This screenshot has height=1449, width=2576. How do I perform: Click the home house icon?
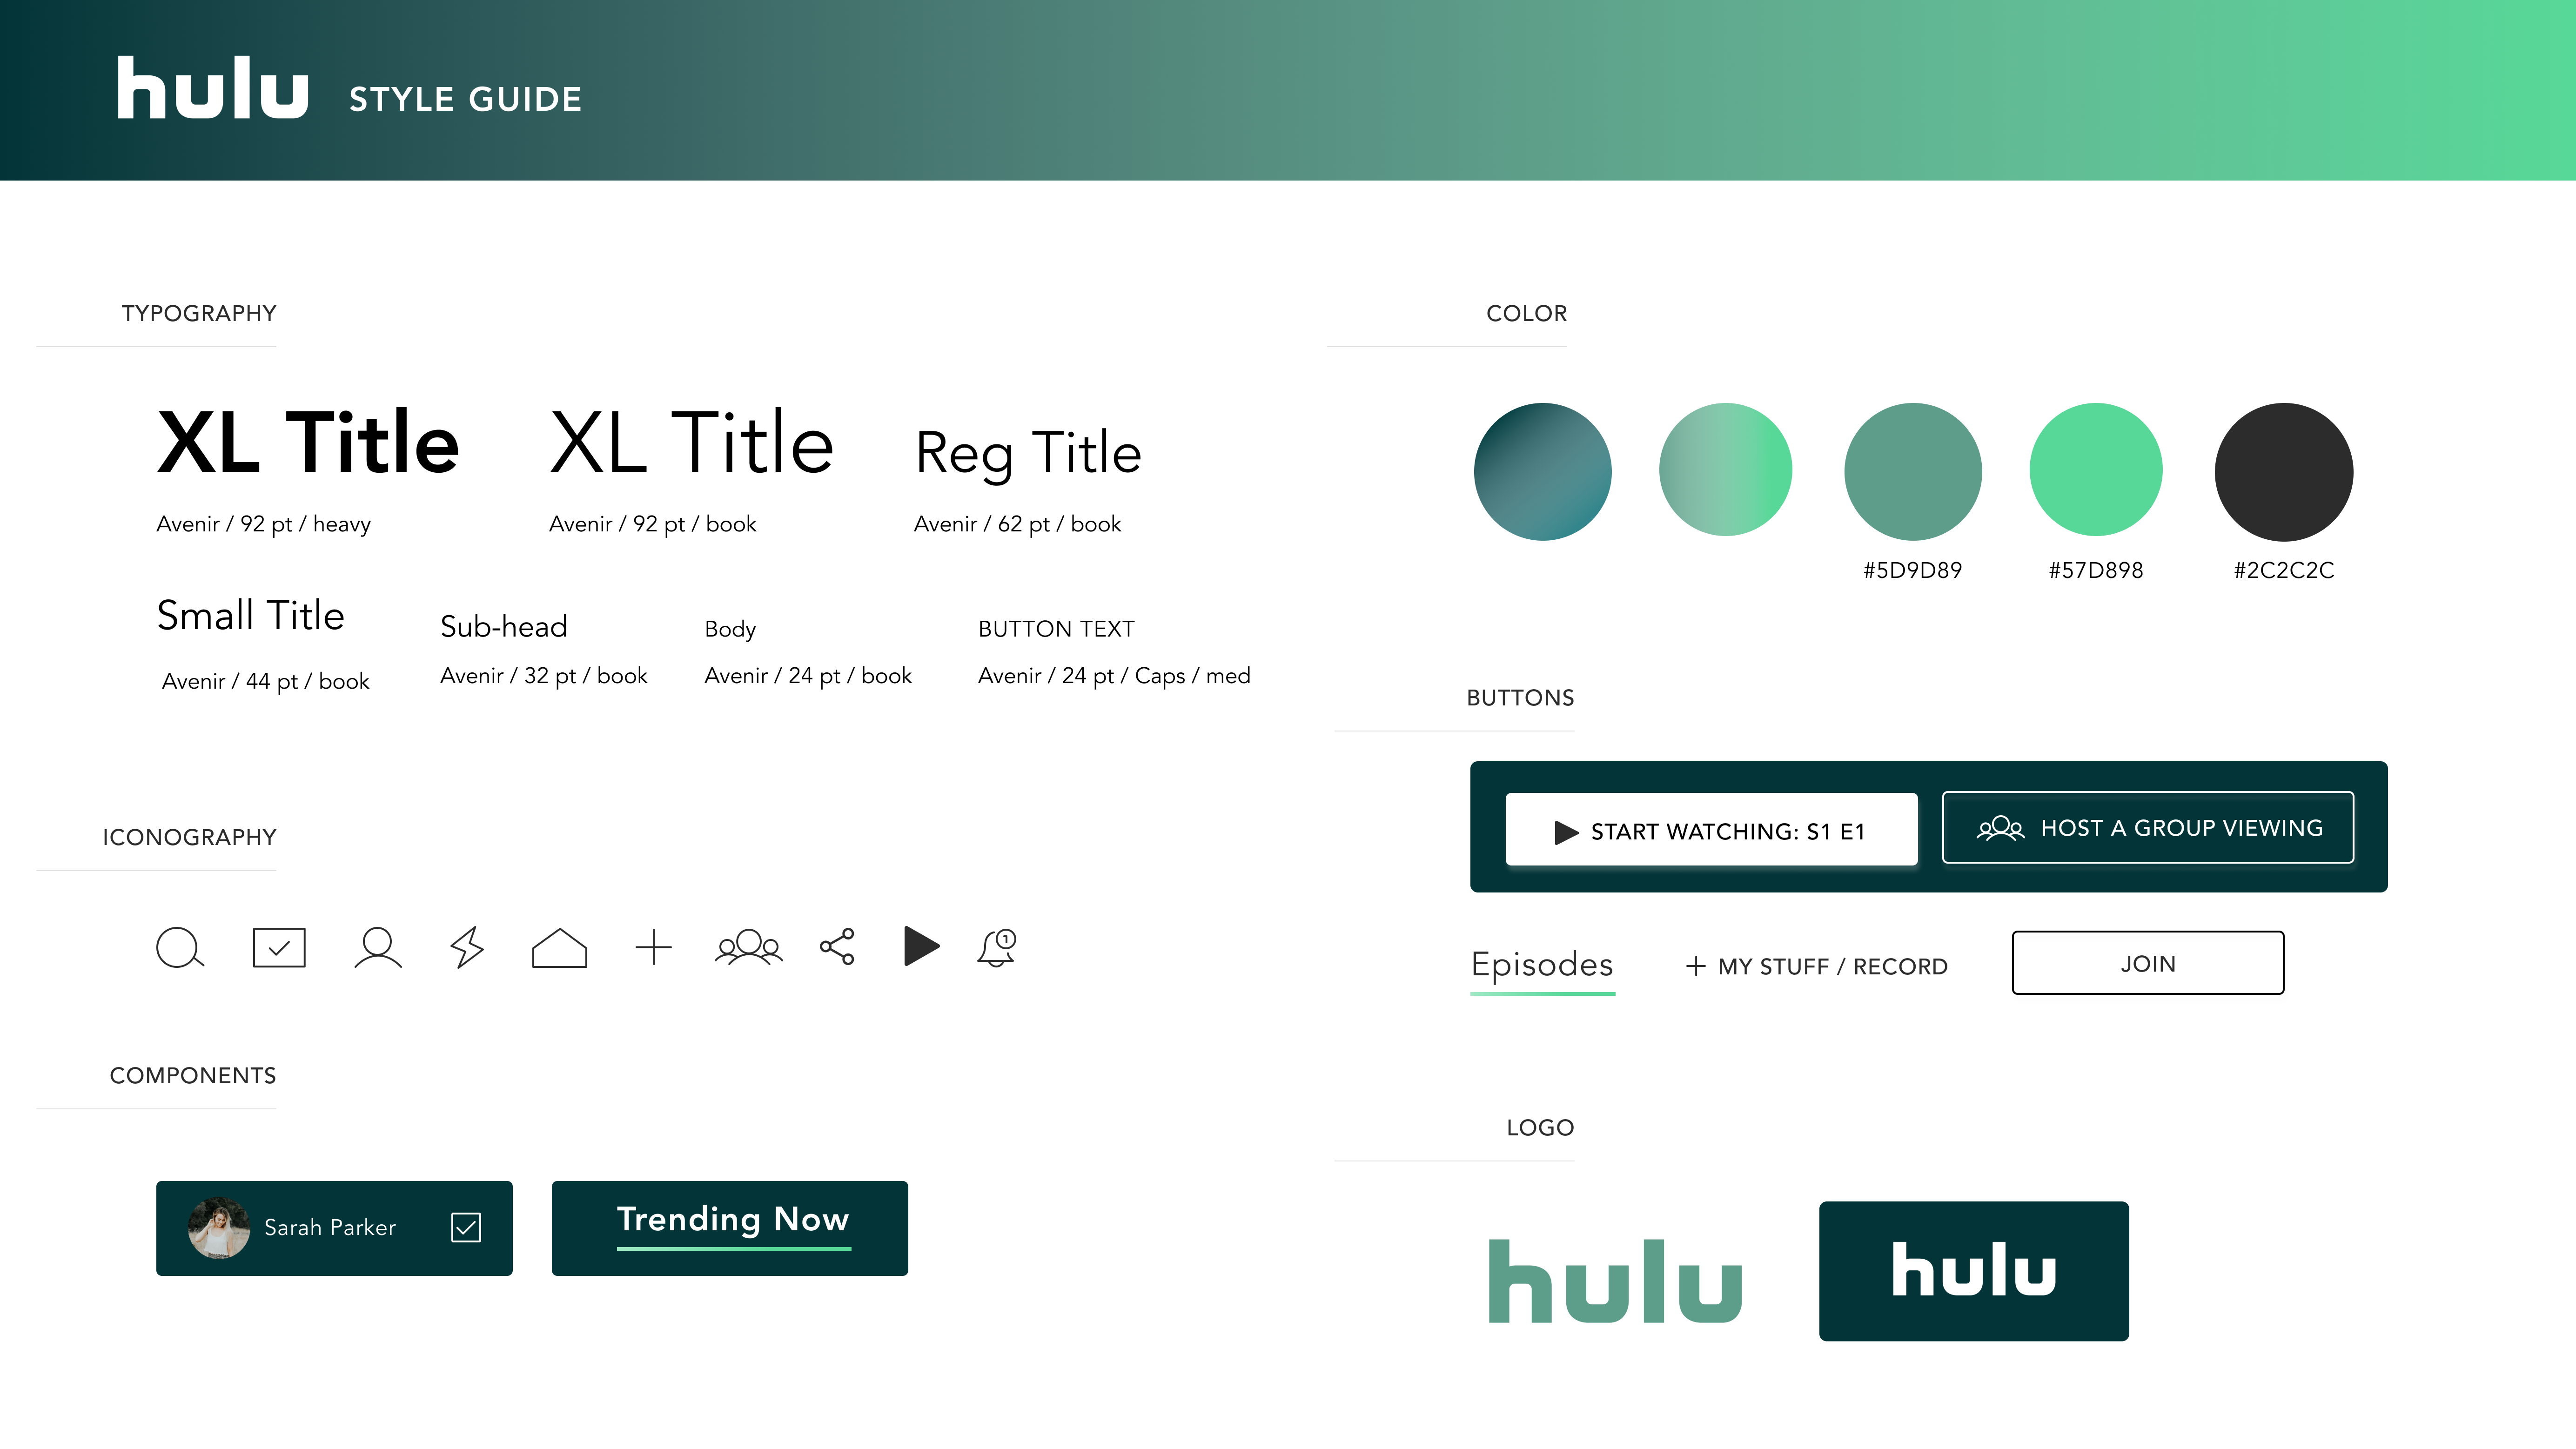(560, 947)
